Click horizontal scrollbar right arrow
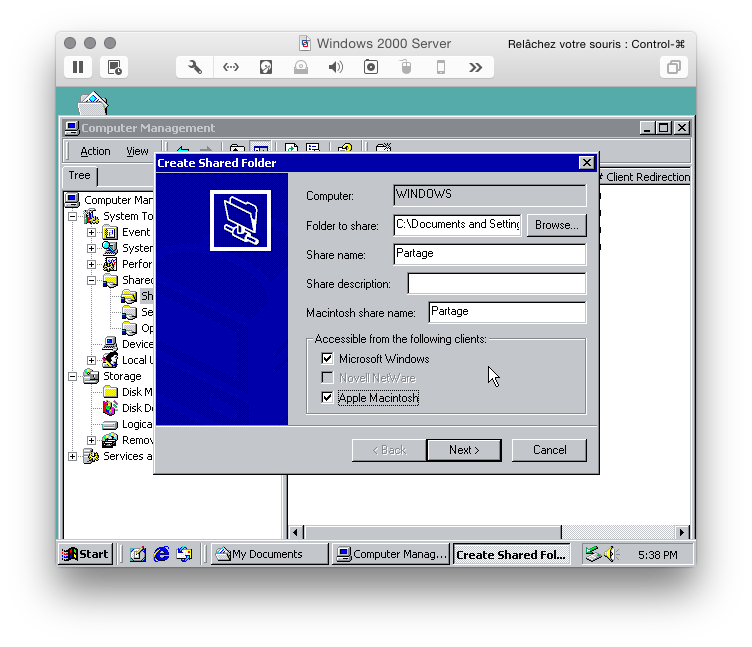The image size is (752, 647). pyautogui.click(x=682, y=532)
